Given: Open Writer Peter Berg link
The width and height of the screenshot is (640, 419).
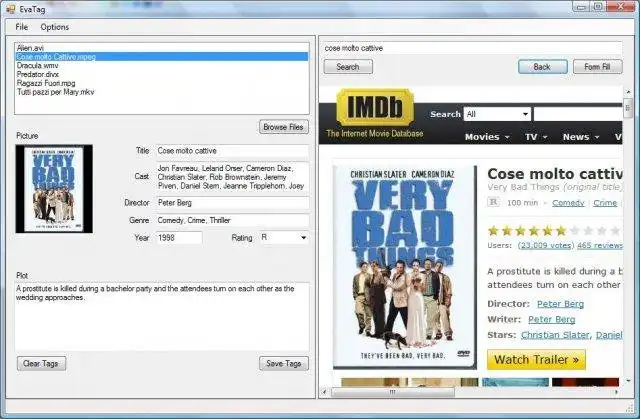Looking at the screenshot, I should click(x=551, y=319).
